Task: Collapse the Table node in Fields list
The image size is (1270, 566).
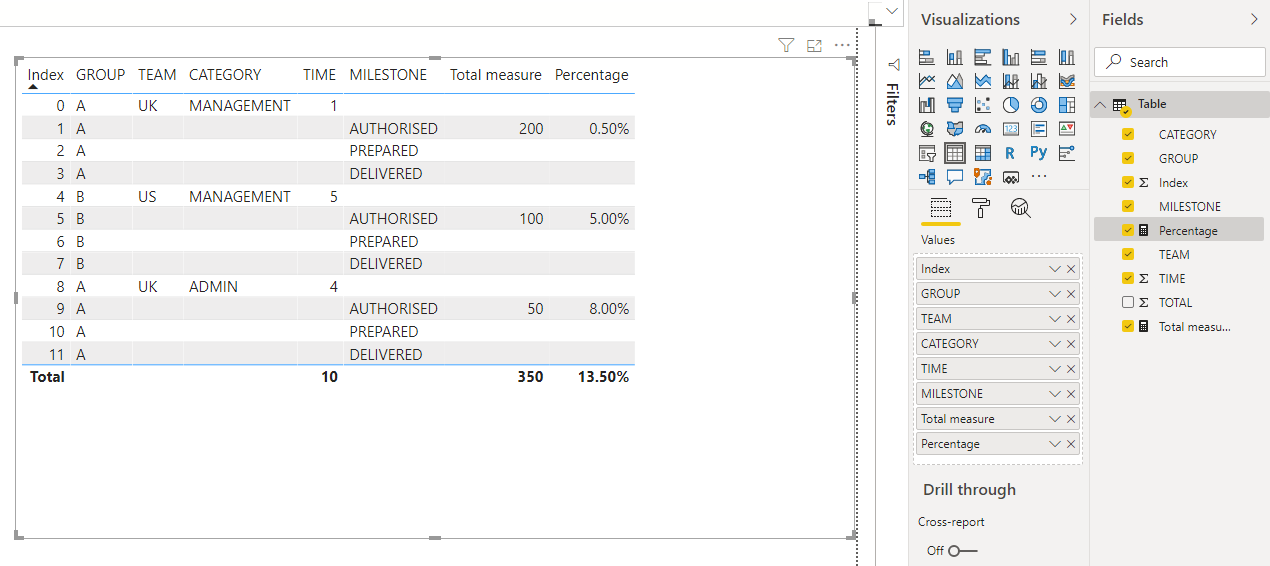Action: [1101, 105]
